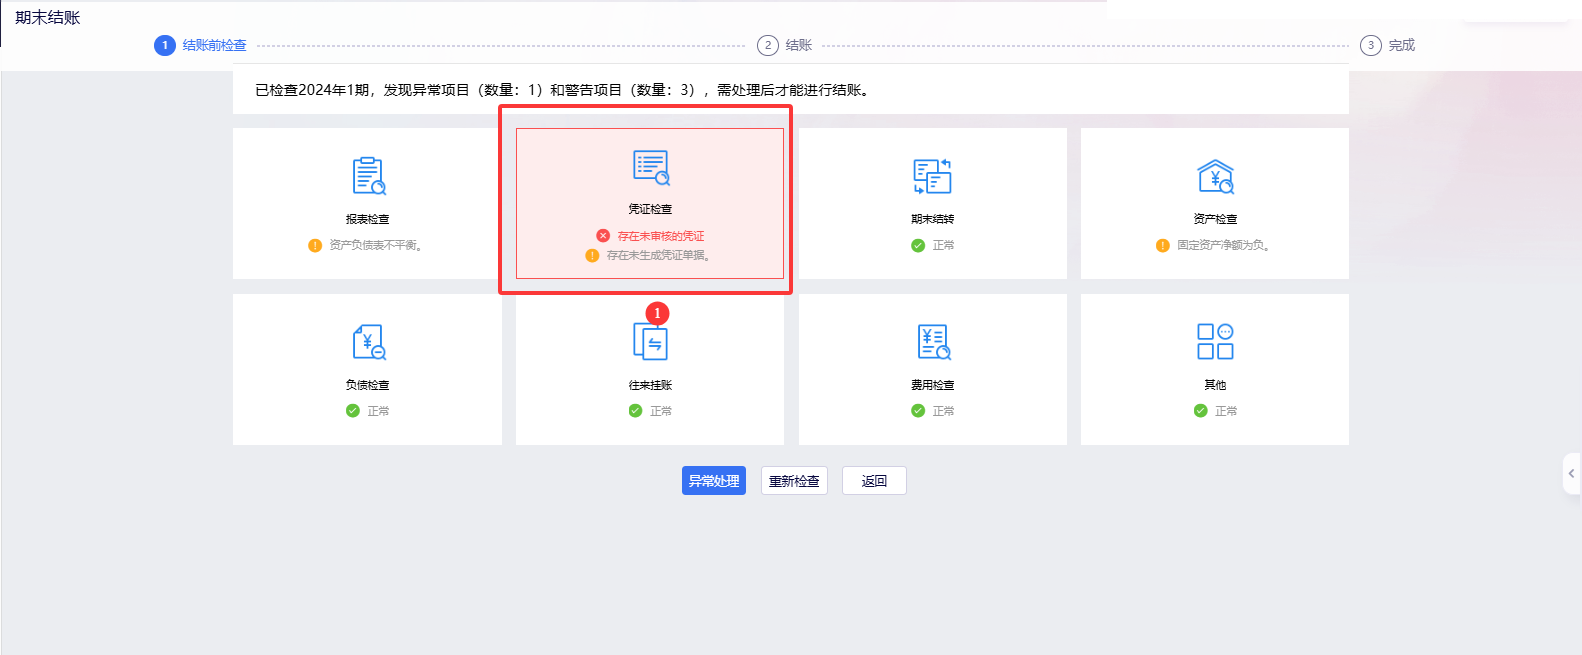The image size is (1582, 655).
Task: Click the 固定资产净额为负 warning text
Action: (1223, 245)
